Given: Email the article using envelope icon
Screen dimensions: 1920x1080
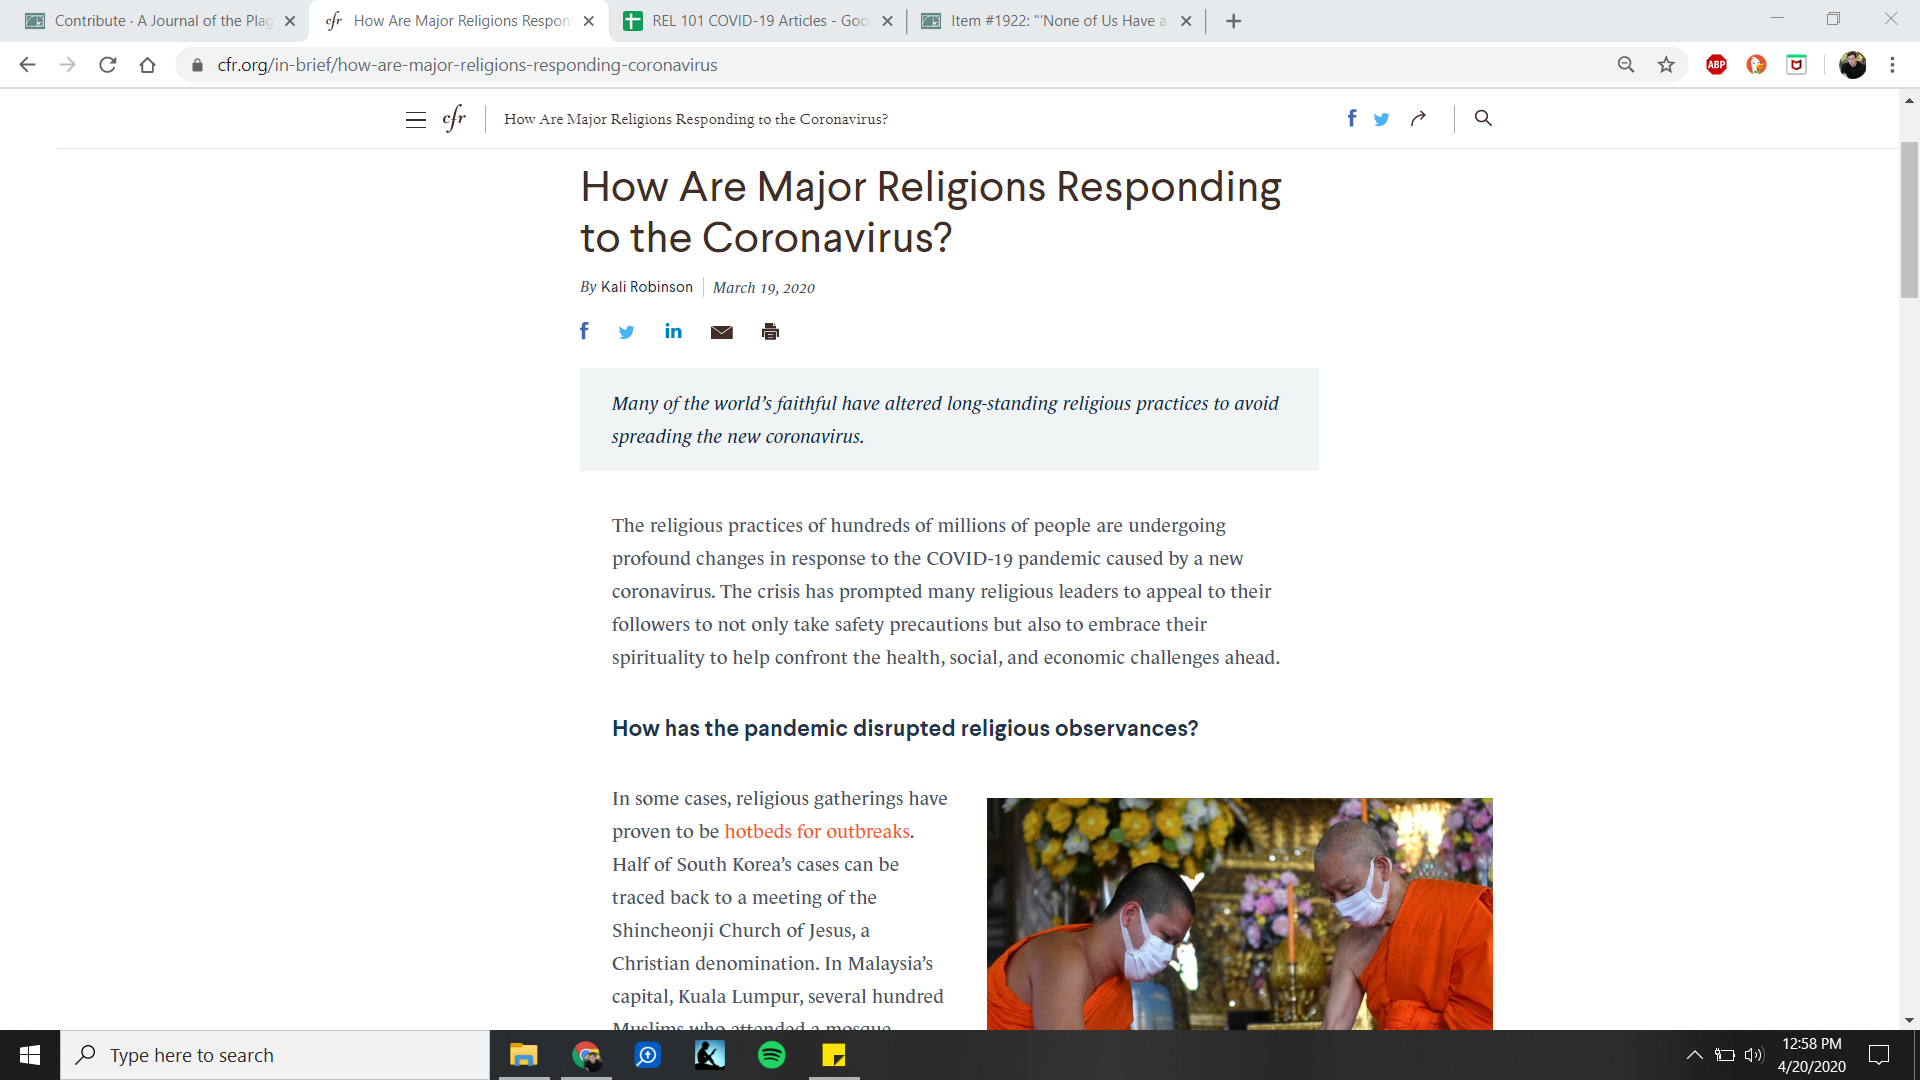Looking at the screenshot, I should pyautogui.click(x=721, y=332).
